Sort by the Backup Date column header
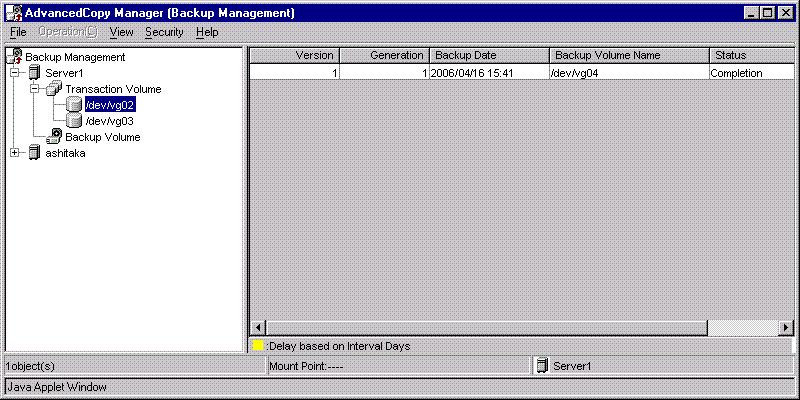Viewport: 800px width, 400px height. tap(489, 55)
